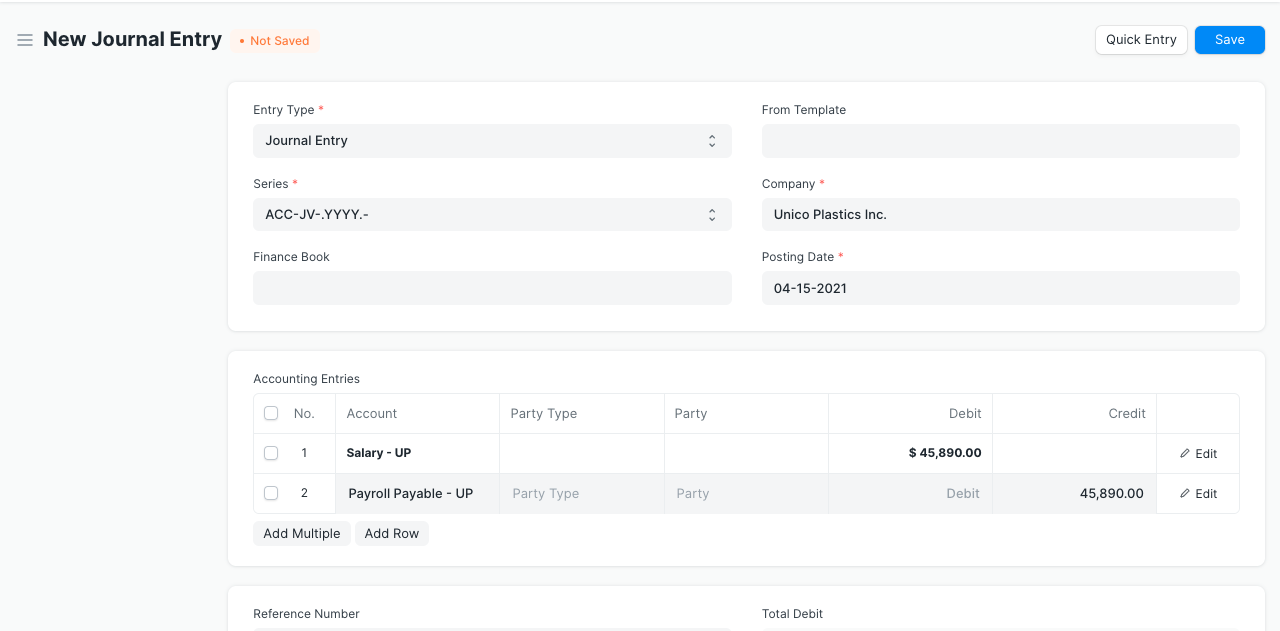The width and height of the screenshot is (1280, 631).
Task: Click the Party cell in row 2
Action: pyautogui.click(x=746, y=494)
